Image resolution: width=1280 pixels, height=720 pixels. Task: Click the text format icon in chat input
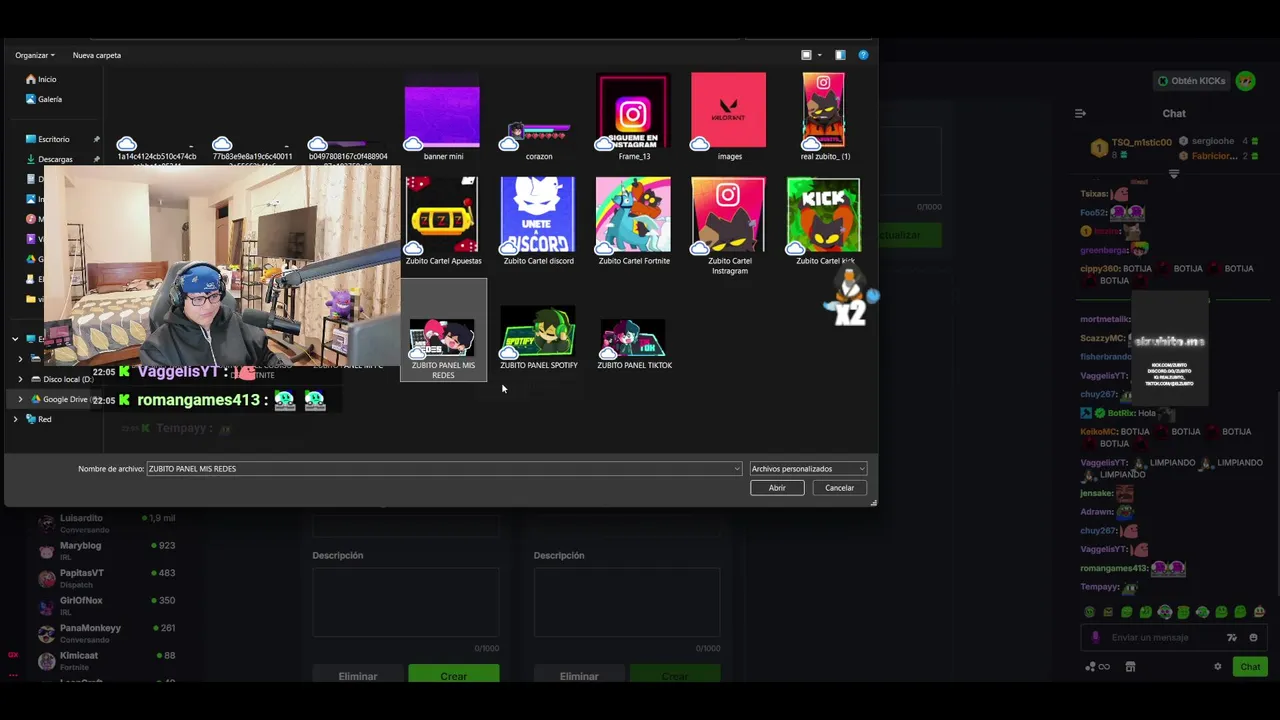coord(1232,637)
